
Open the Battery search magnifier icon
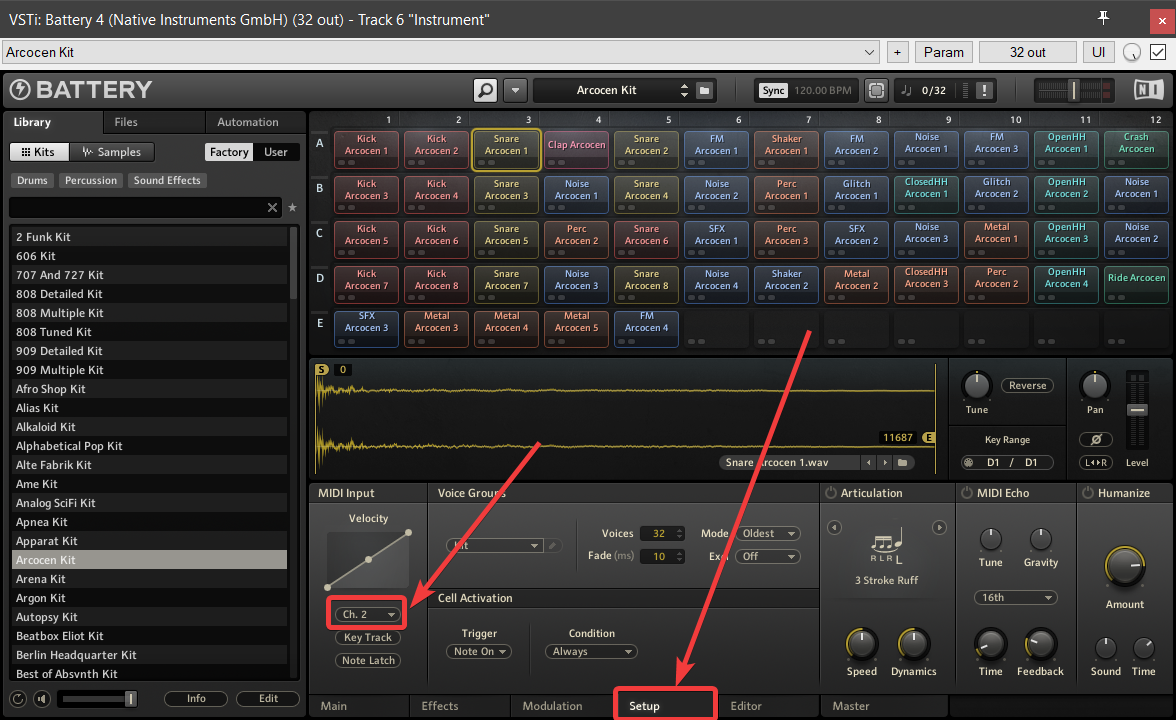[x=485, y=91]
